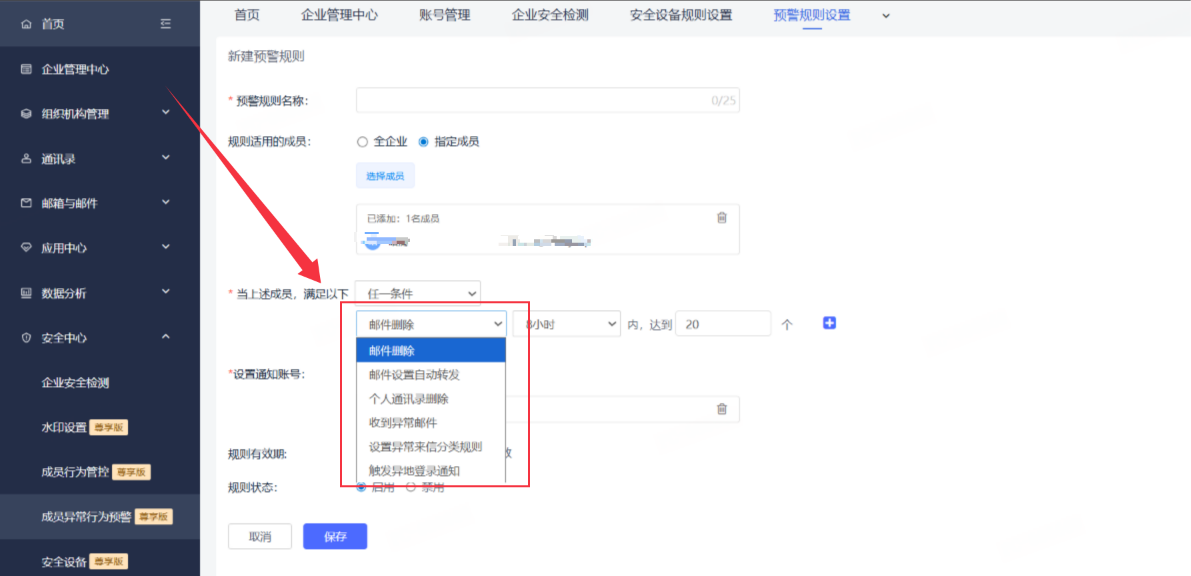Click the 企业管理中心 sidebar icon
The width and height of the screenshot is (1191, 576).
tap(27, 69)
